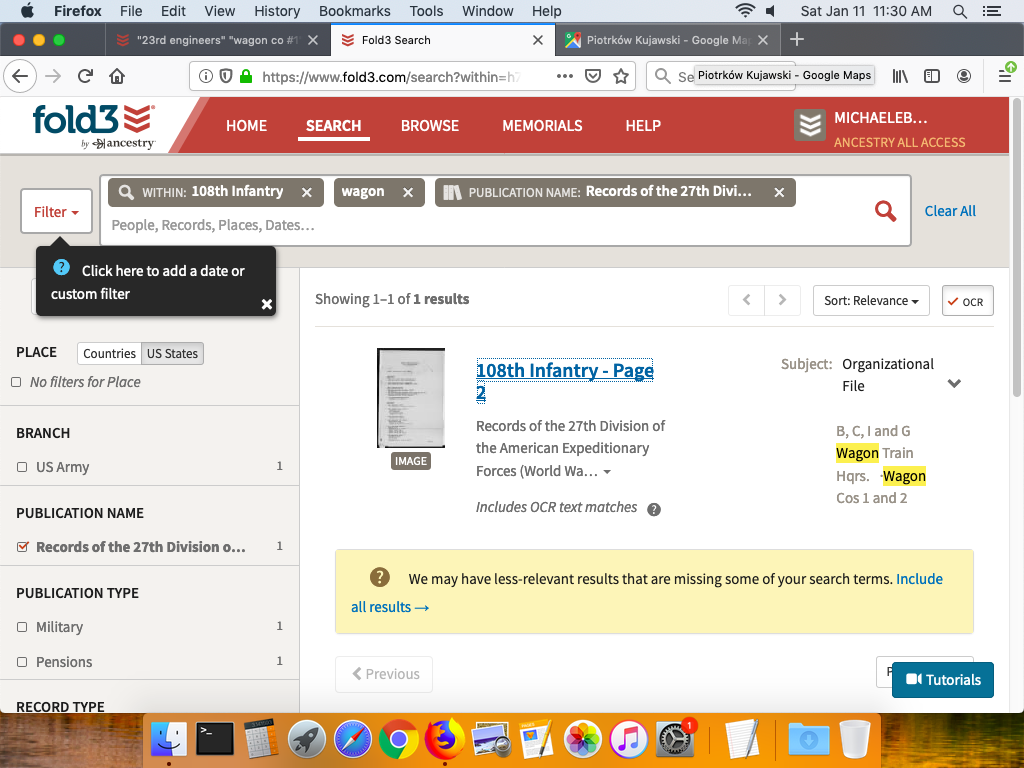Enable the Military publication type filter

tap(22, 627)
